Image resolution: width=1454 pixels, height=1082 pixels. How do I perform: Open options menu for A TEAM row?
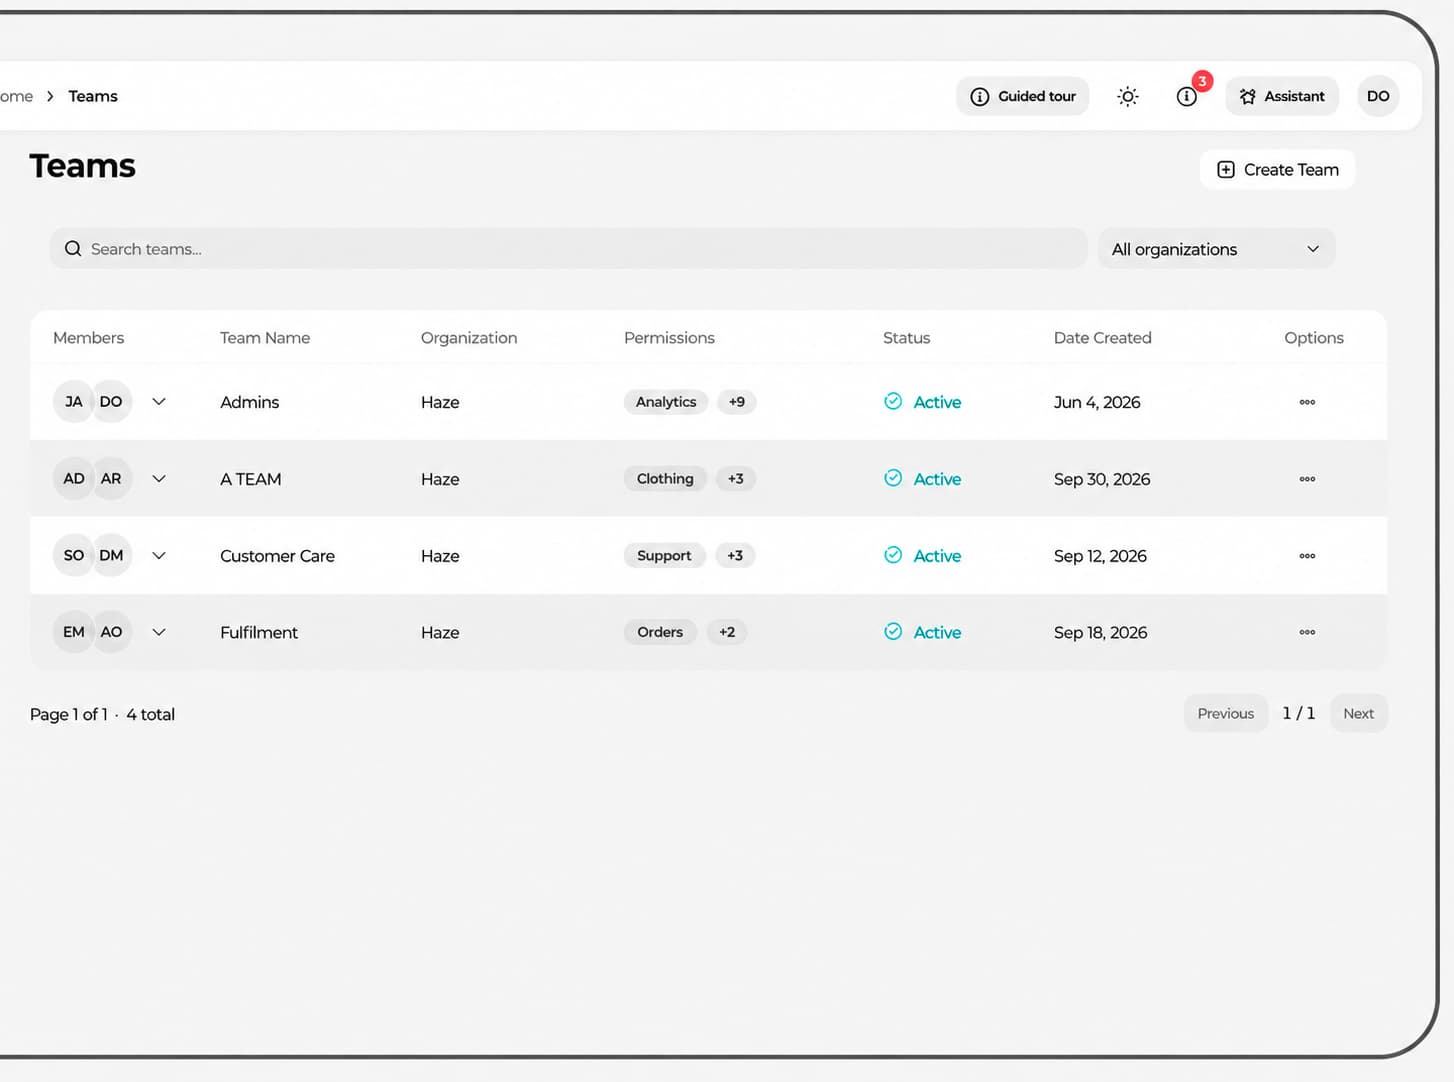pyautogui.click(x=1307, y=479)
